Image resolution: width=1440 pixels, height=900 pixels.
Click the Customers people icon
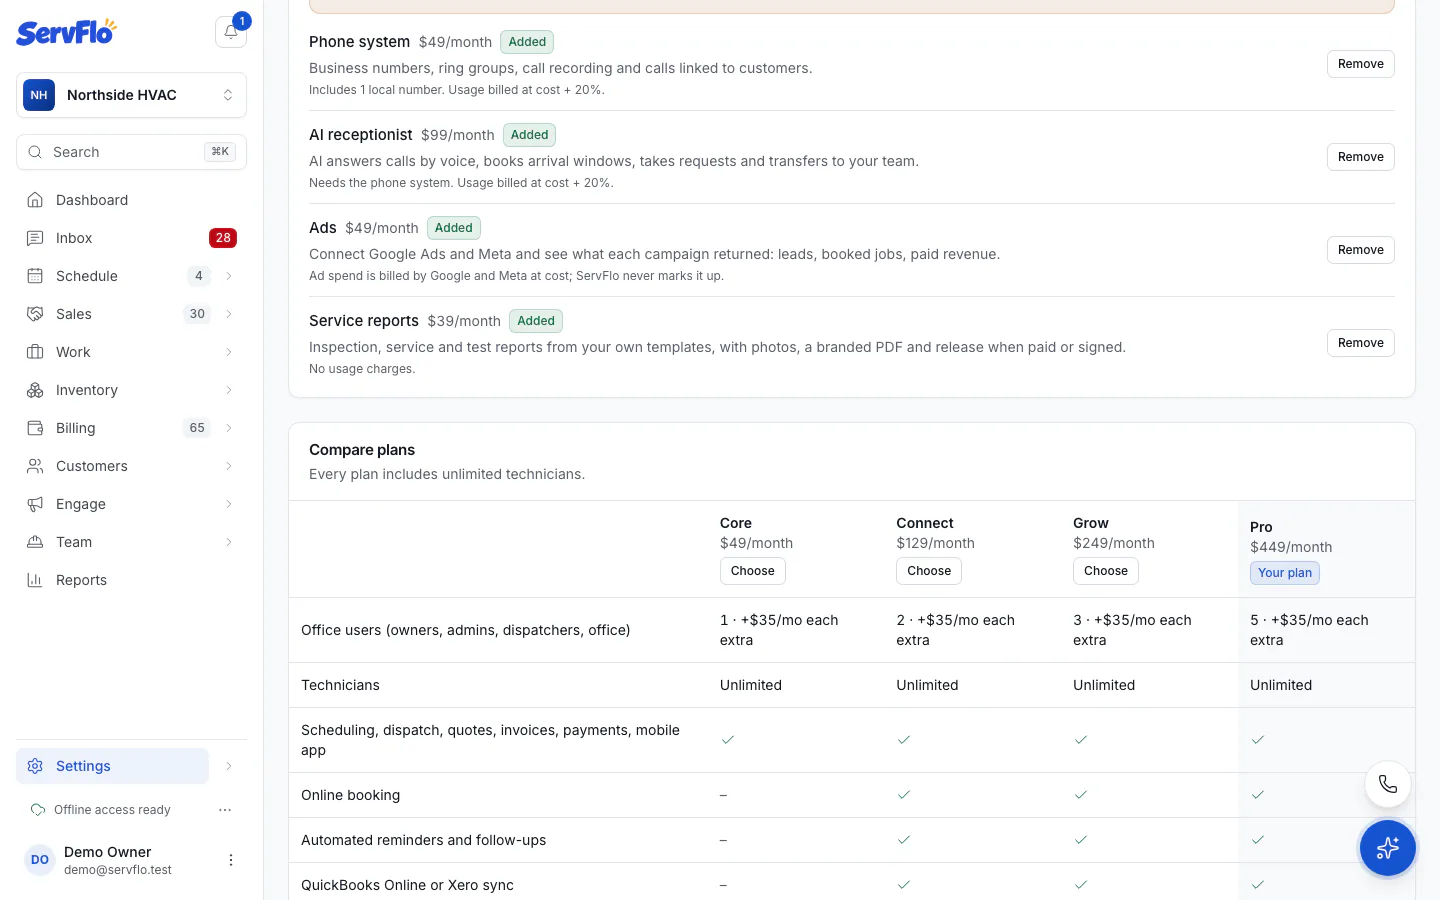point(35,466)
